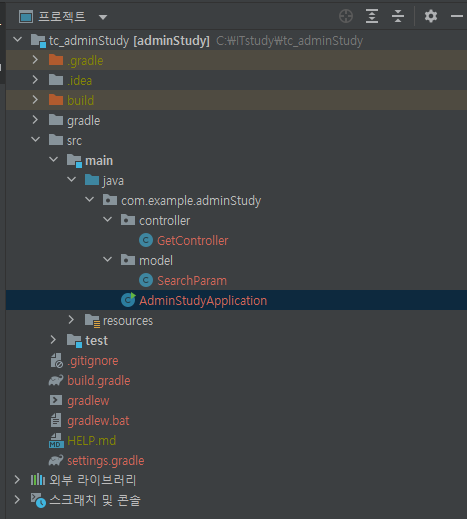Image resolution: width=467 pixels, height=519 pixels.
Task: Collapse the main source folder
Action: 53,160
